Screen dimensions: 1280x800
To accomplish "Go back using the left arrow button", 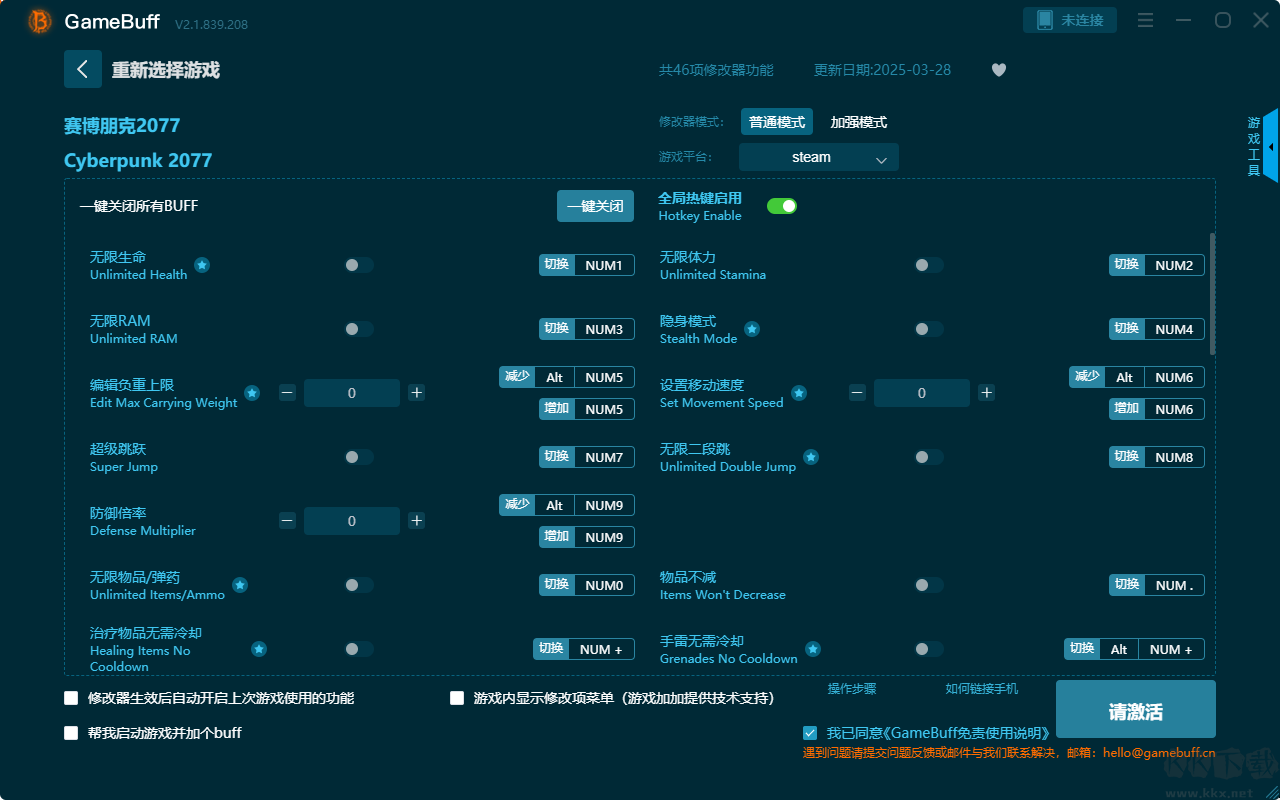I will point(83,69).
